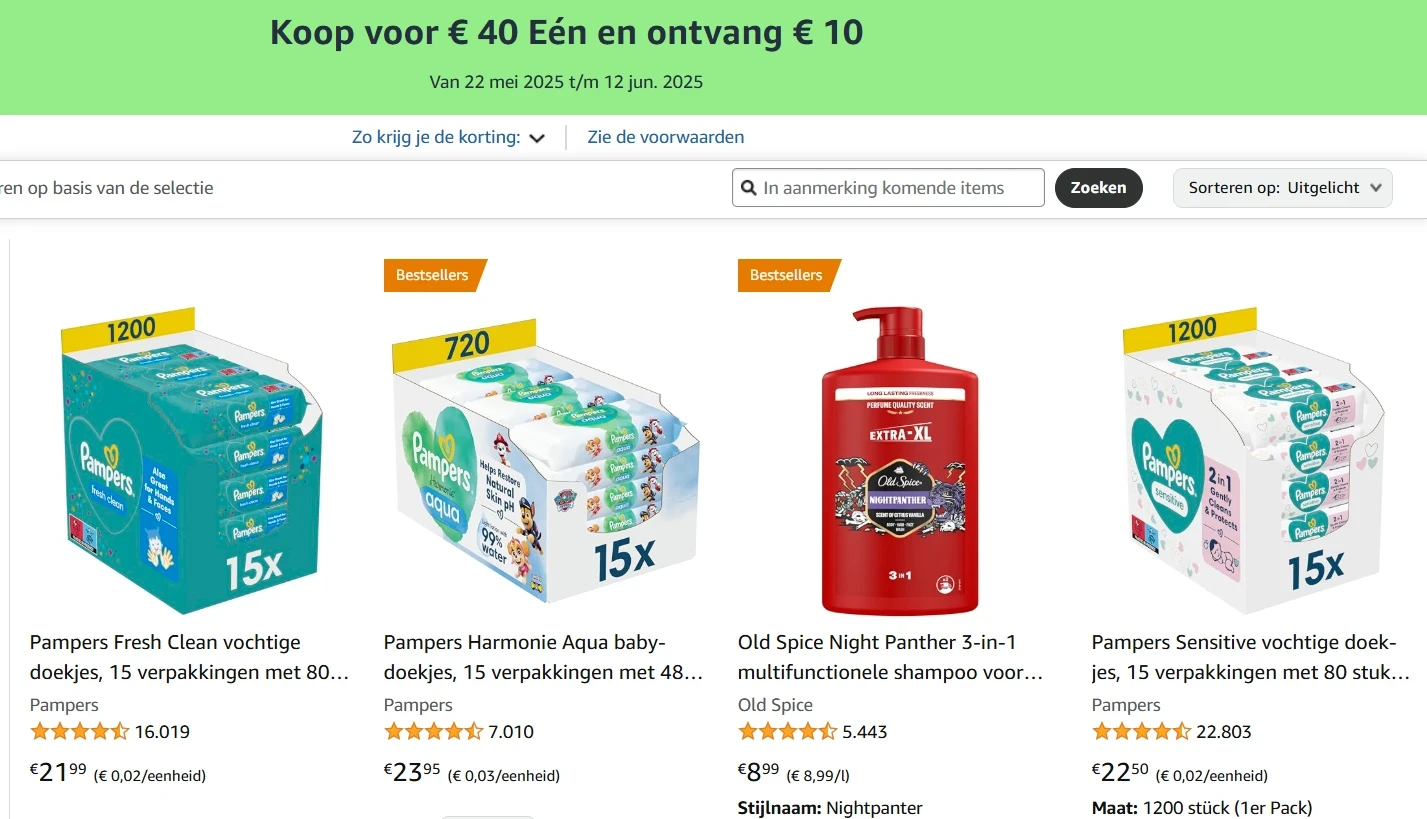Image resolution: width=1427 pixels, height=819 pixels.
Task: Open the Pampers Sensitive product image
Action: coord(1253,461)
